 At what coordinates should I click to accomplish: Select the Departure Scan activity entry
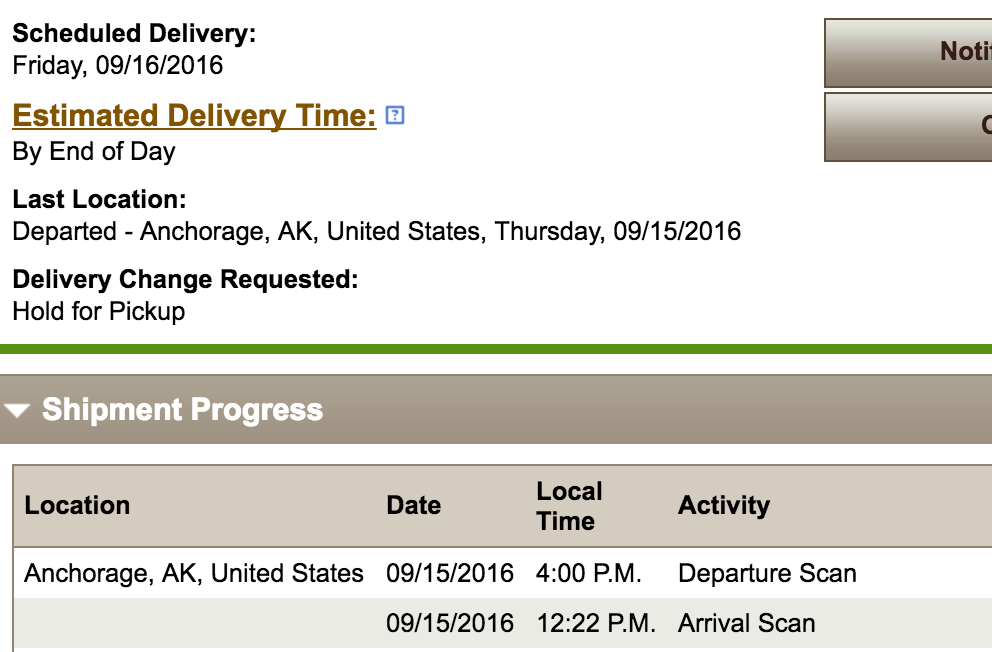767,574
